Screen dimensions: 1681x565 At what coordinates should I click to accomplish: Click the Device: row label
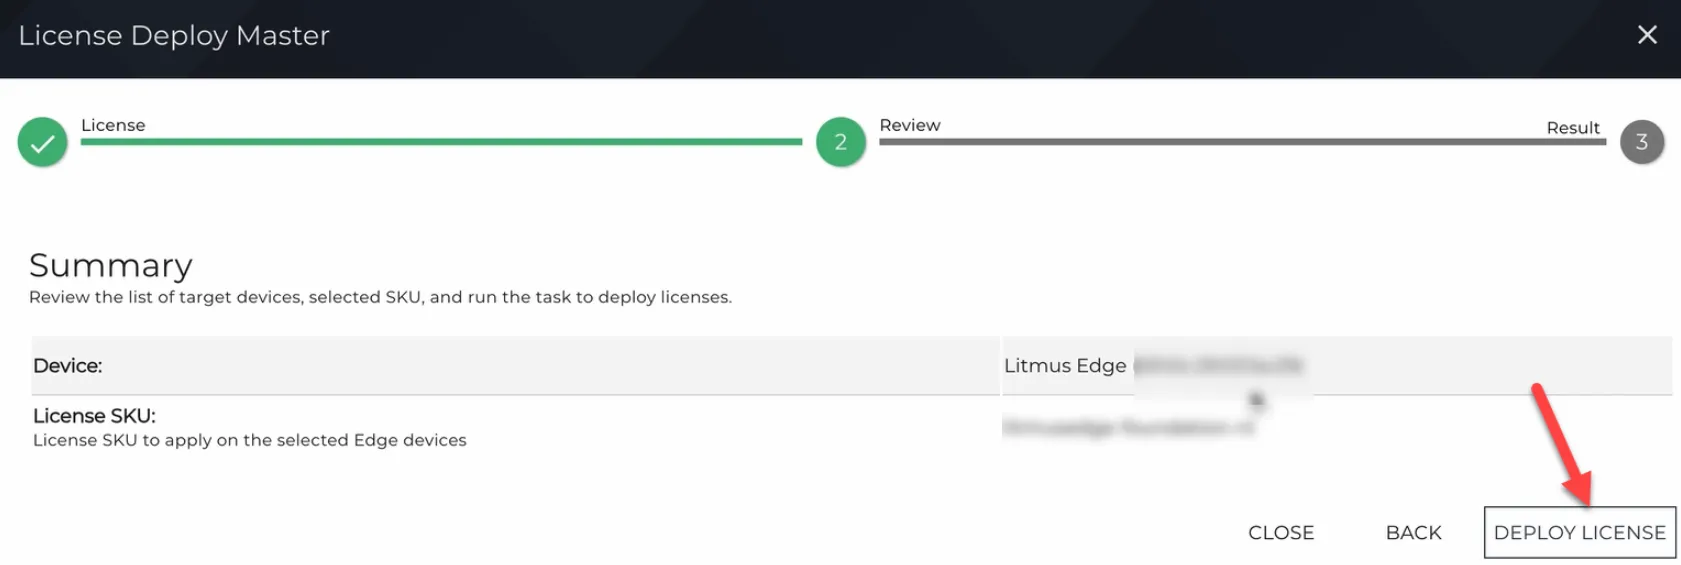pyautogui.click(x=67, y=366)
